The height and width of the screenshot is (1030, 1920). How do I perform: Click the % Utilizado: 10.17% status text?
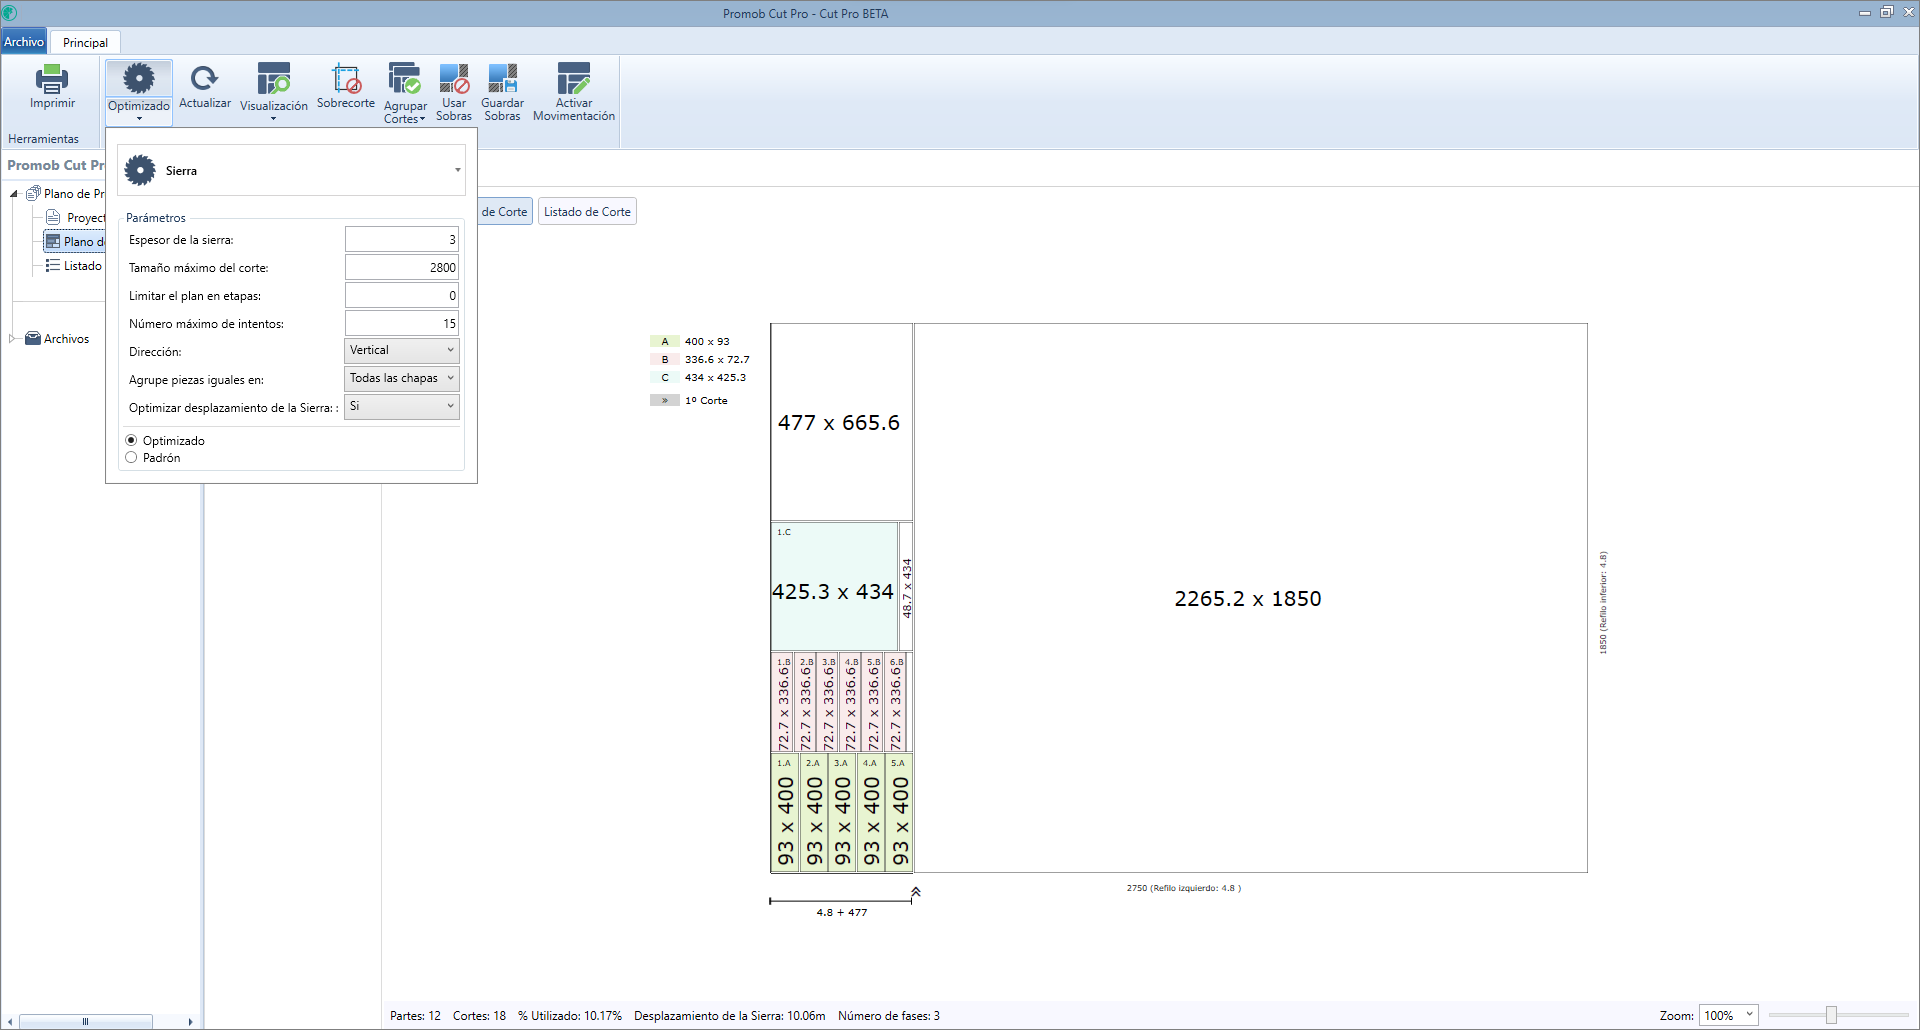570,1015
